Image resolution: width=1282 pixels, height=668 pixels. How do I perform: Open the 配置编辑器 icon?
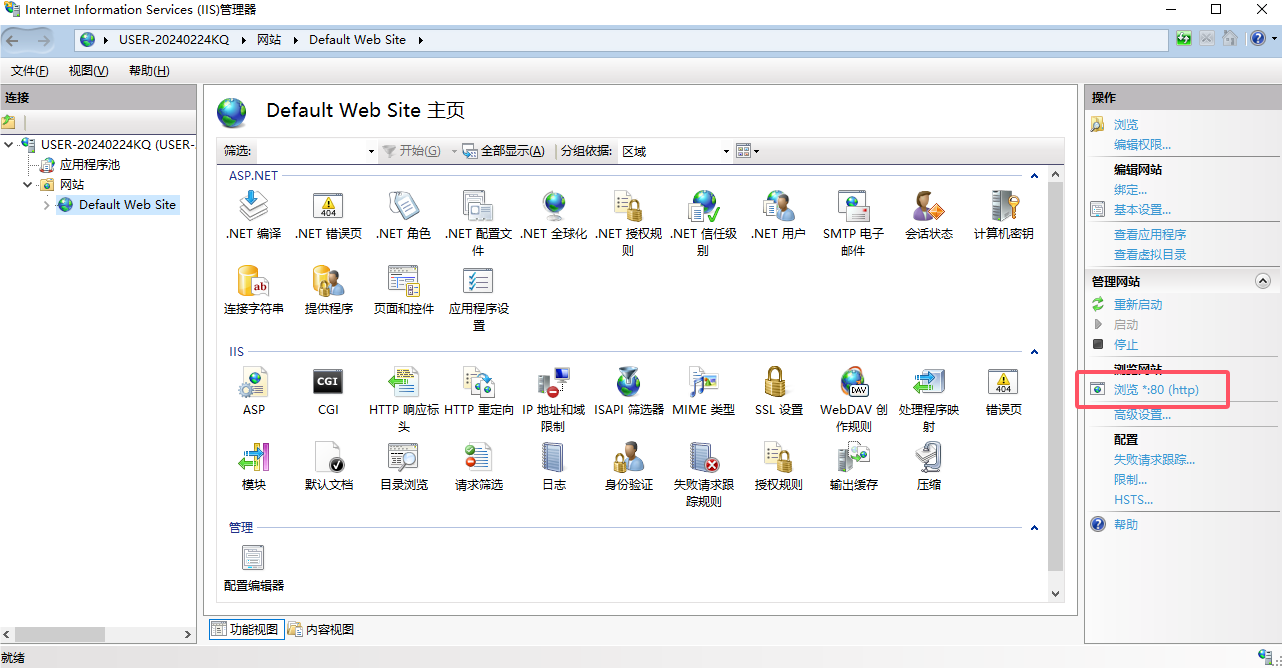tap(253, 559)
